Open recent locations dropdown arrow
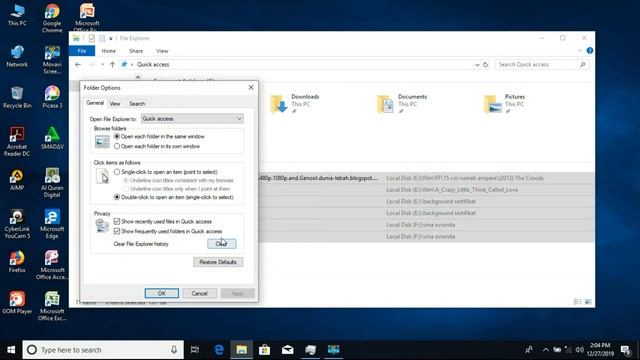Screen dimensions: 640x360 click(102, 64)
